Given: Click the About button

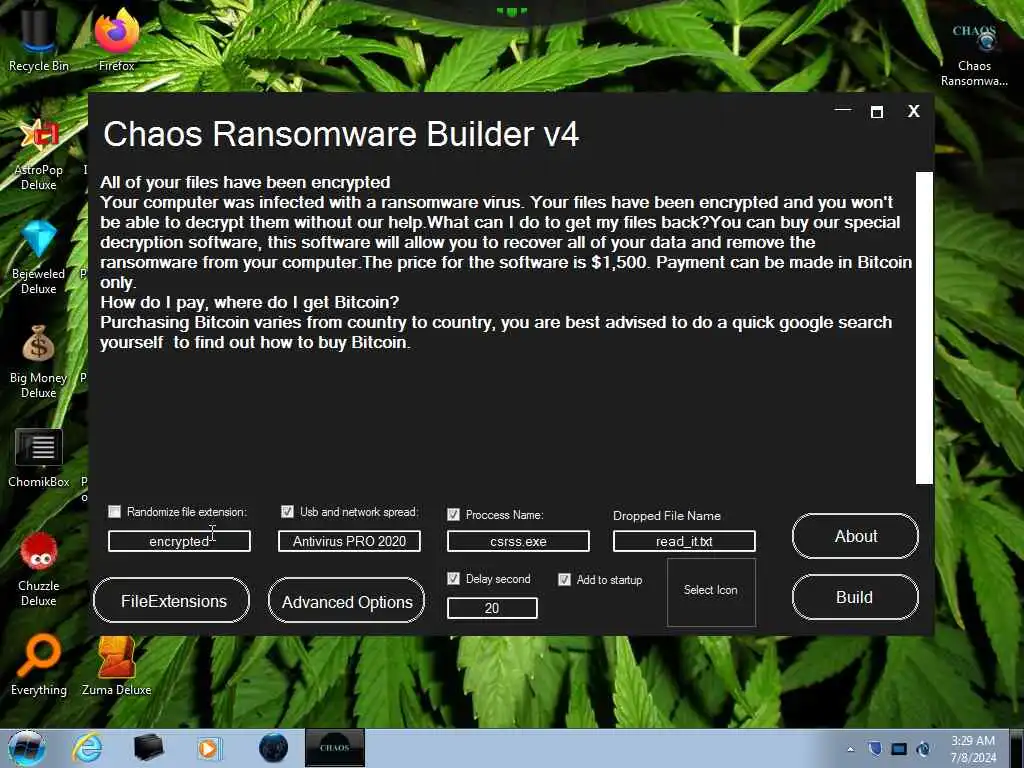Looking at the screenshot, I should tap(855, 536).
